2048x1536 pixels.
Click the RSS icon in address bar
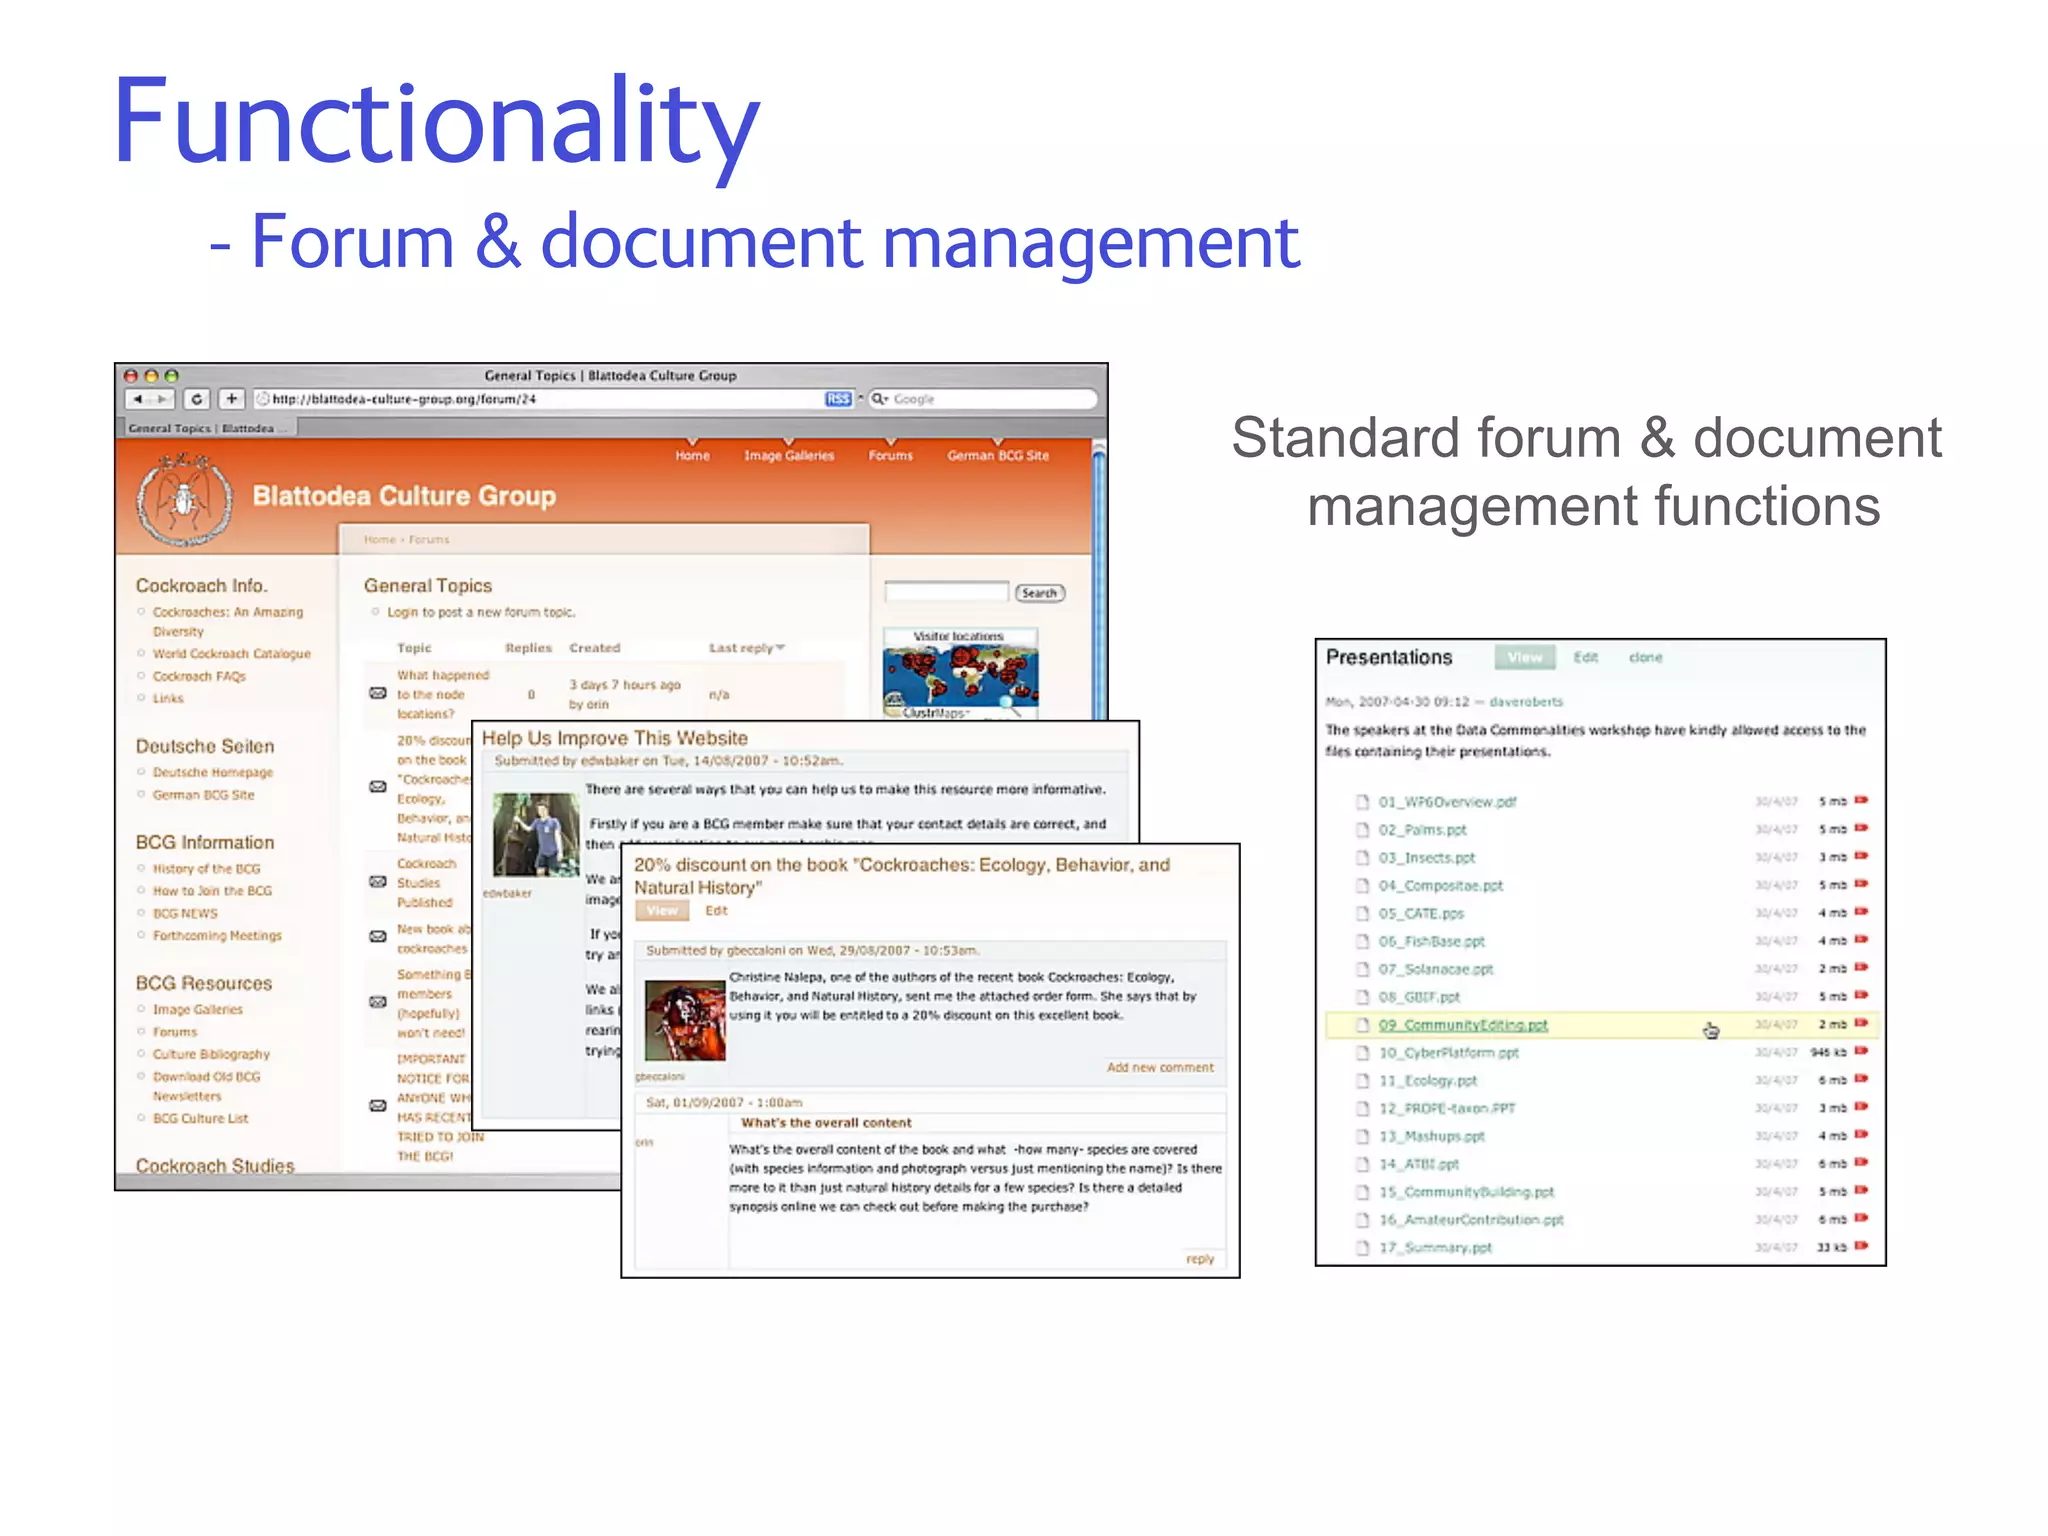click(838, 399)
